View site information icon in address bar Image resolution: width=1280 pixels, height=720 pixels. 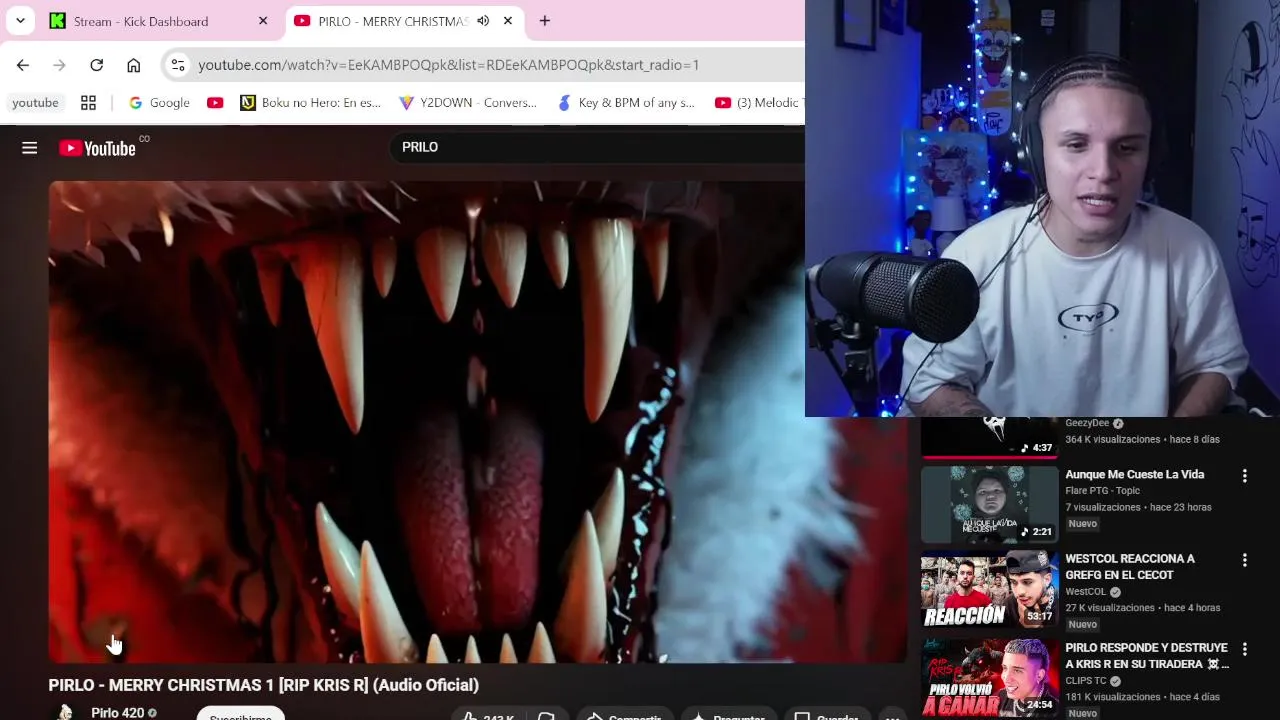177,65
